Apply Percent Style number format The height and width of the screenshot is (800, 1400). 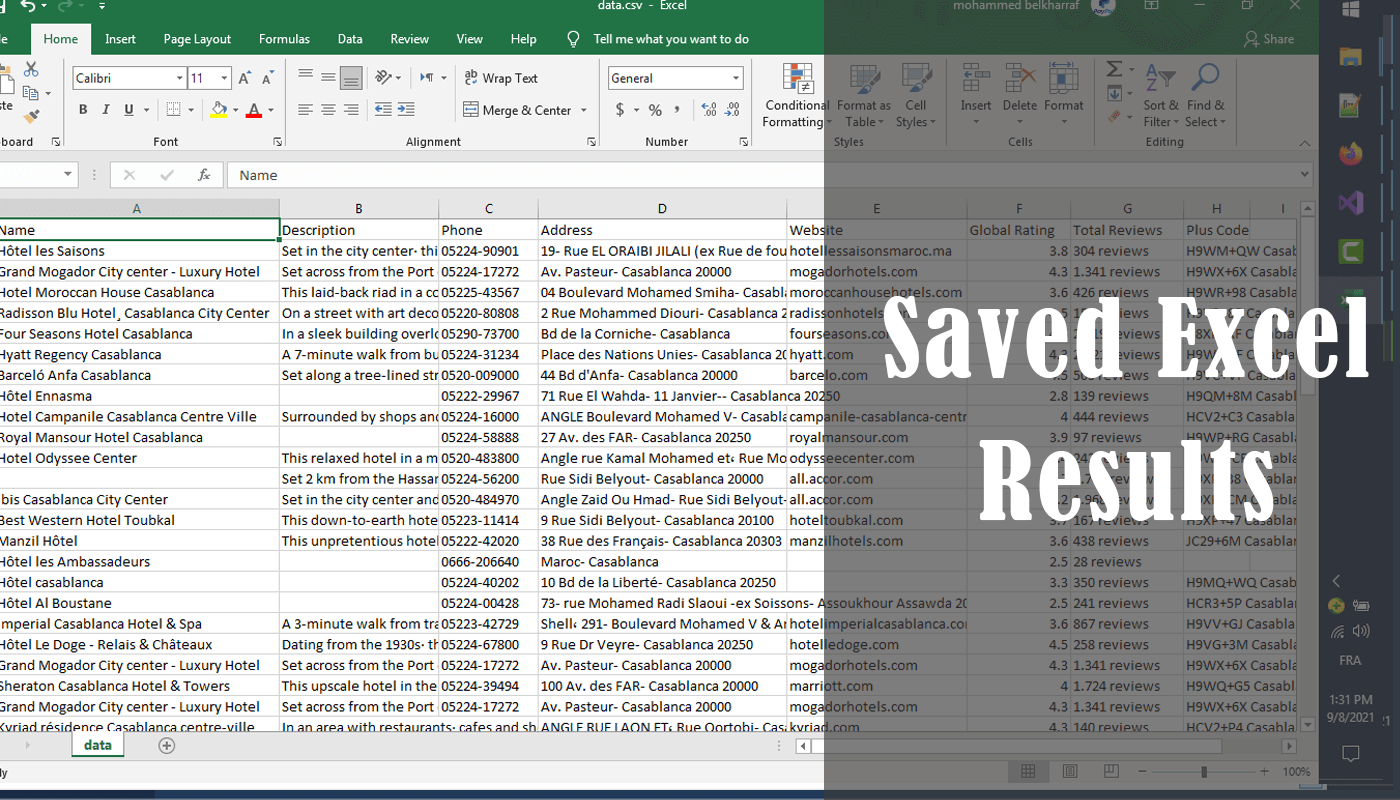pyautogui.click(x=655, y=110)
